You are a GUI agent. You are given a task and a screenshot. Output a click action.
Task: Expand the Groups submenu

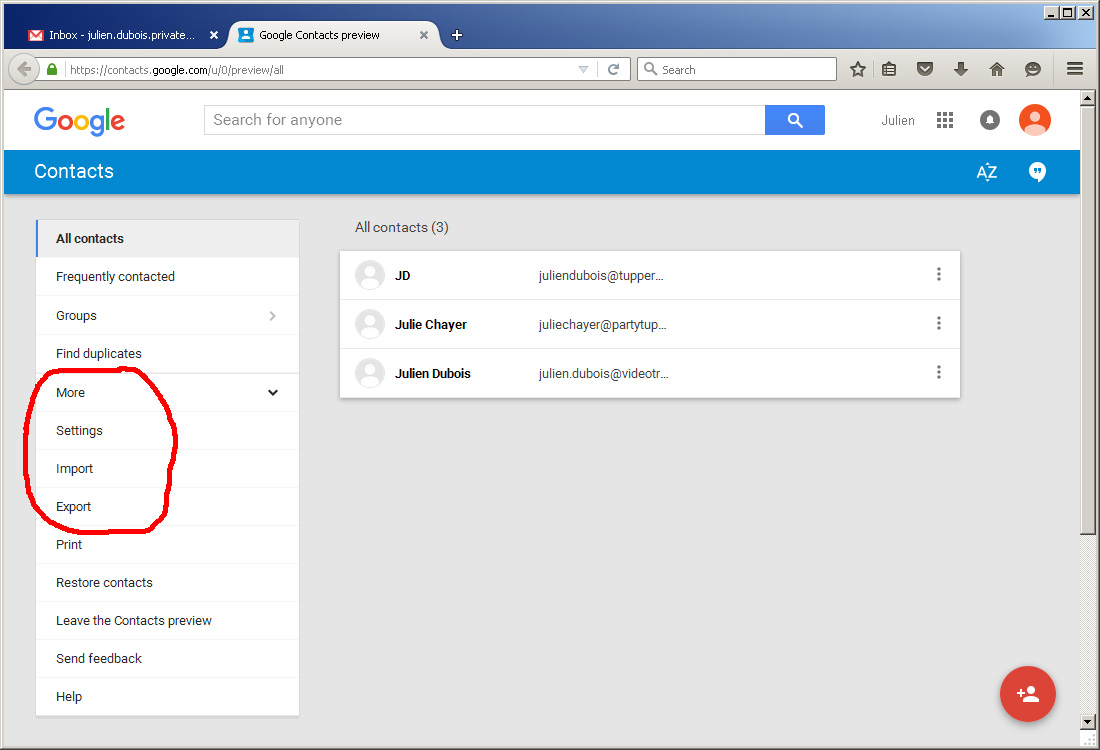(x=272, y=316)
